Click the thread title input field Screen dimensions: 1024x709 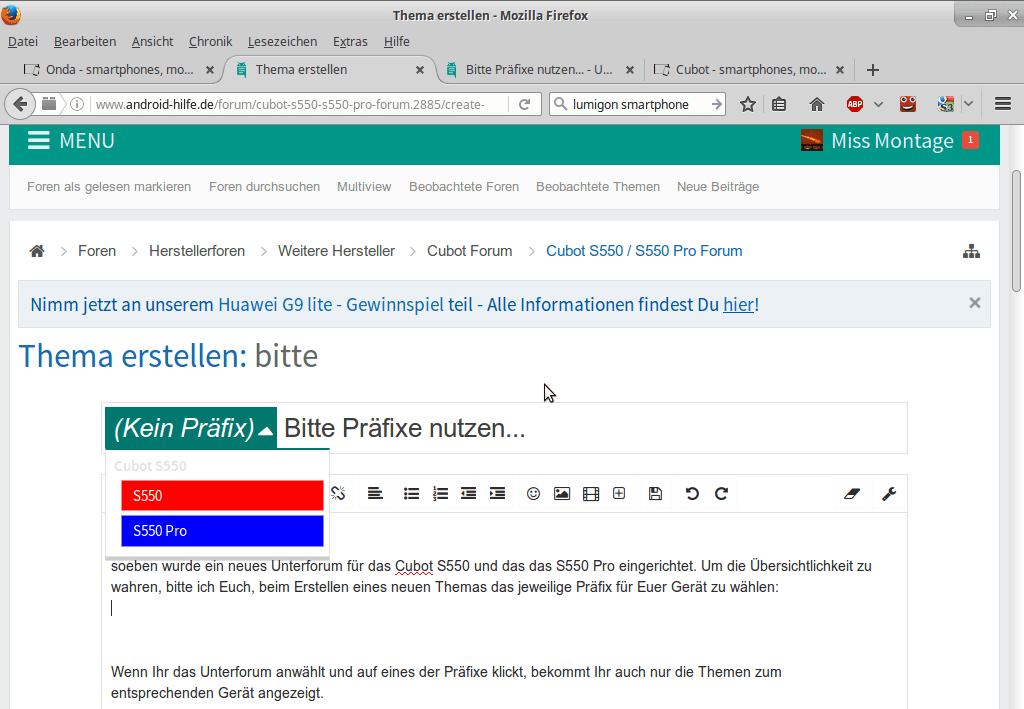[590, 429]
